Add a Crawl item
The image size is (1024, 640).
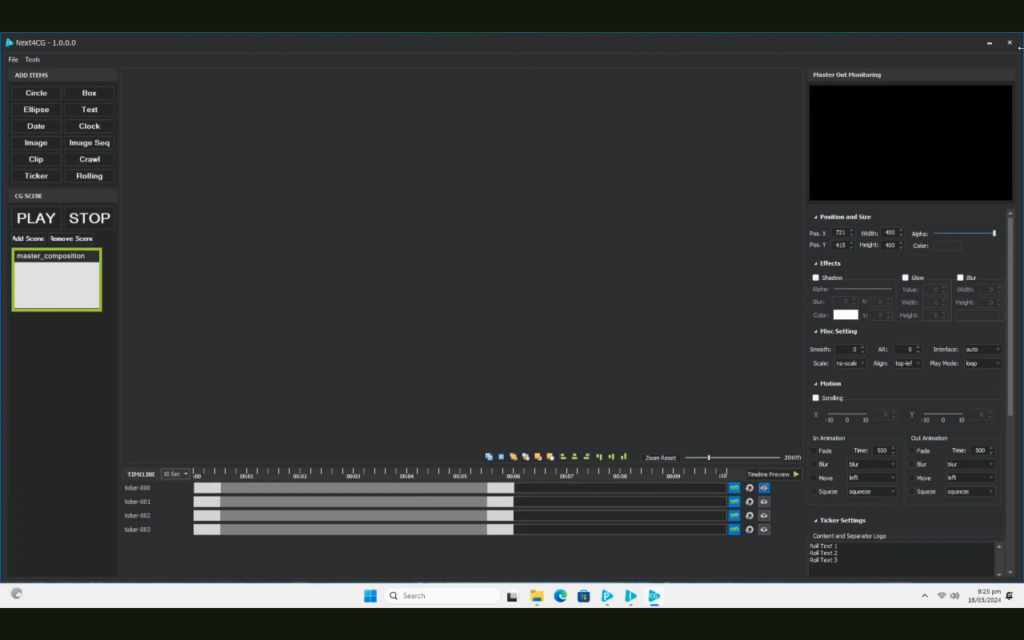click(89, 159)
